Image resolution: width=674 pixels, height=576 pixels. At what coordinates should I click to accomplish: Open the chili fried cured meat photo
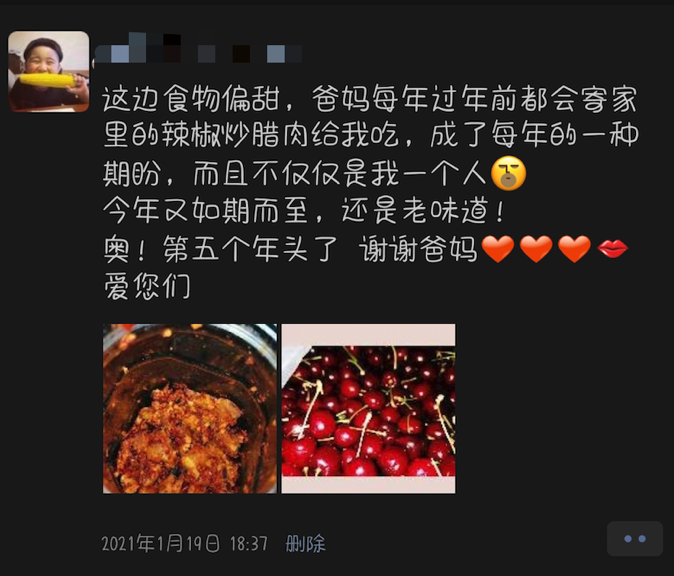pos(190,408)
